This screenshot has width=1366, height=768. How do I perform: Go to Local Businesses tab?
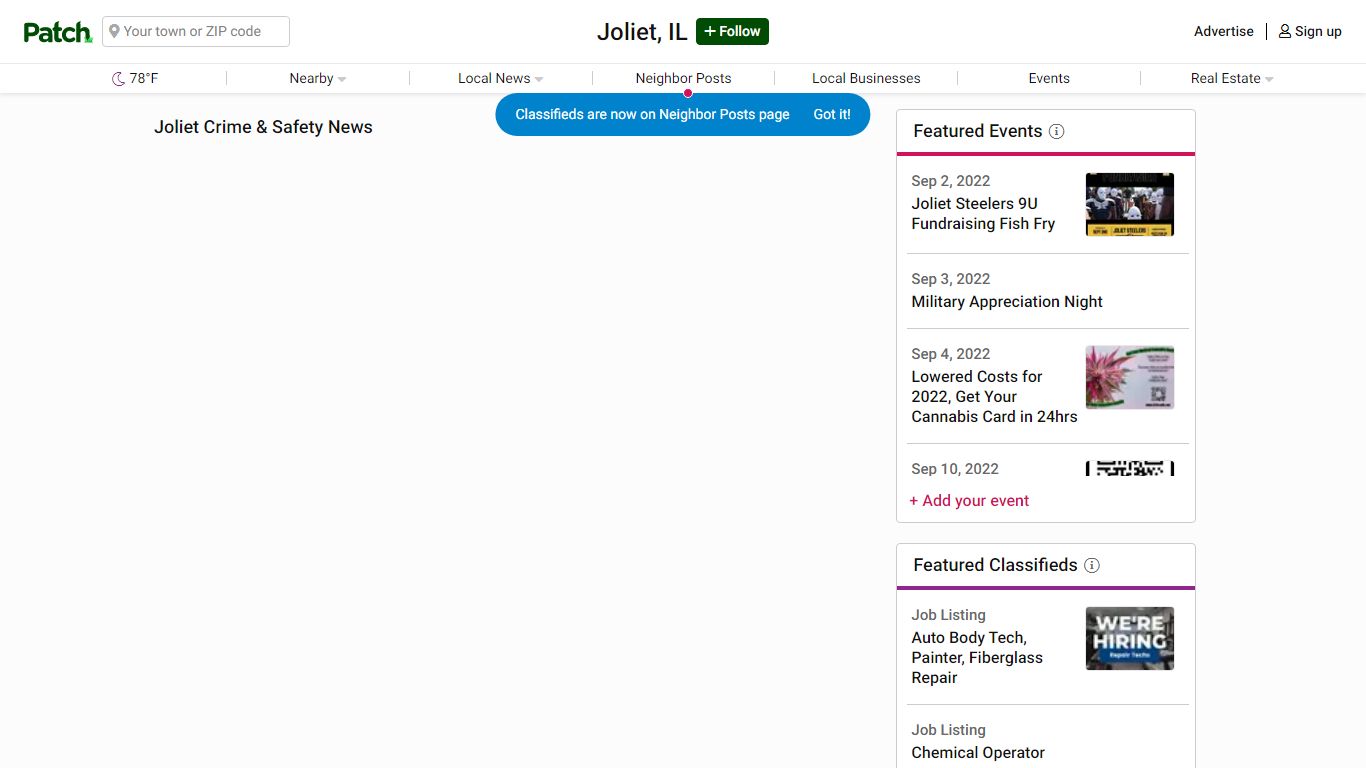(866, 78)
